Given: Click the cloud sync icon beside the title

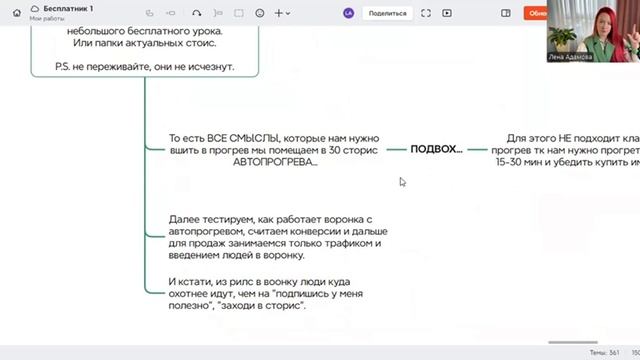Looking at the screenshot, I should pyautogui.click(x=35, y=9).
